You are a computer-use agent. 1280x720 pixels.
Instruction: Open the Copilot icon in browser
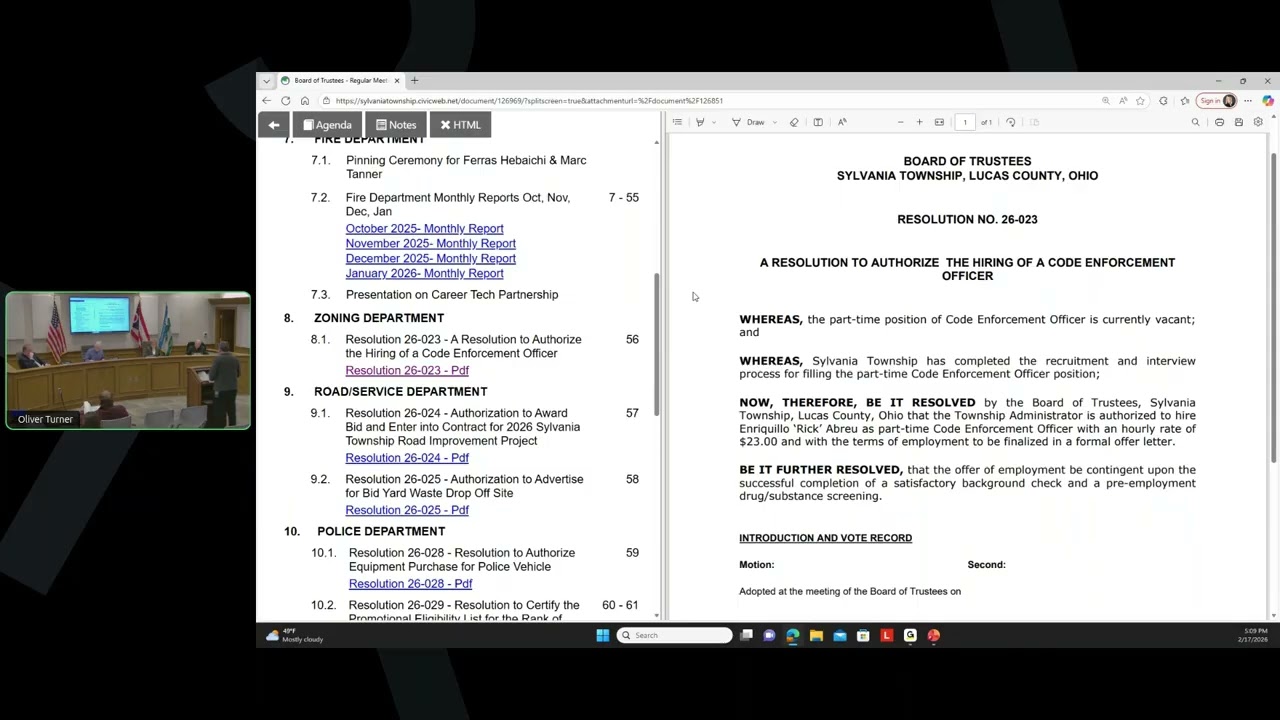point(1268,101)
